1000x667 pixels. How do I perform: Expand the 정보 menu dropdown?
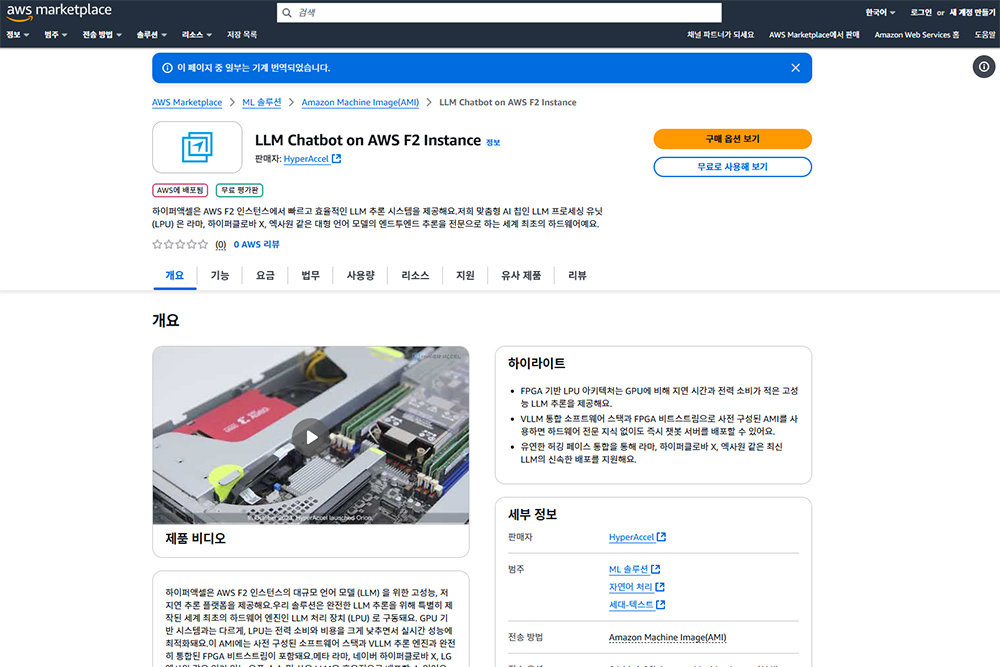(x=17, y=35)
